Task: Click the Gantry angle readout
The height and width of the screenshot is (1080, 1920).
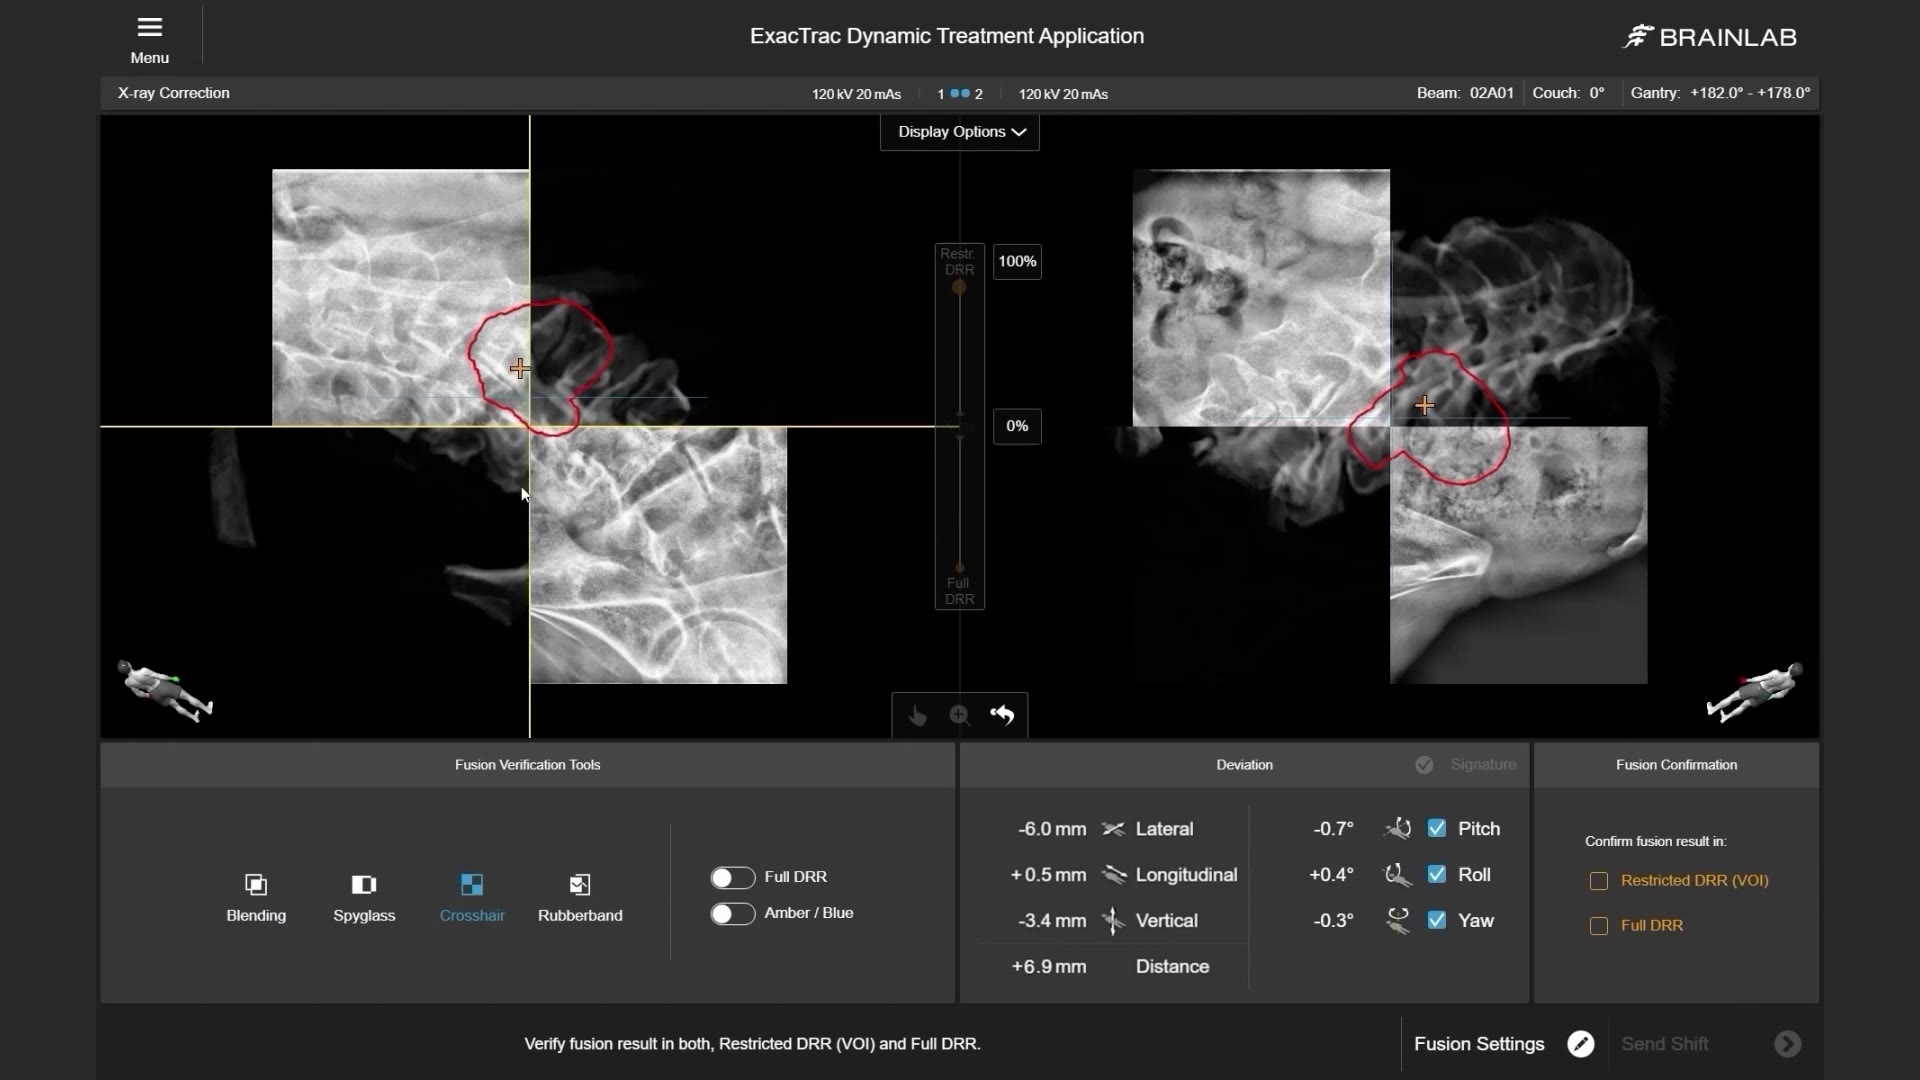Action: click(x=1720, y=93)
